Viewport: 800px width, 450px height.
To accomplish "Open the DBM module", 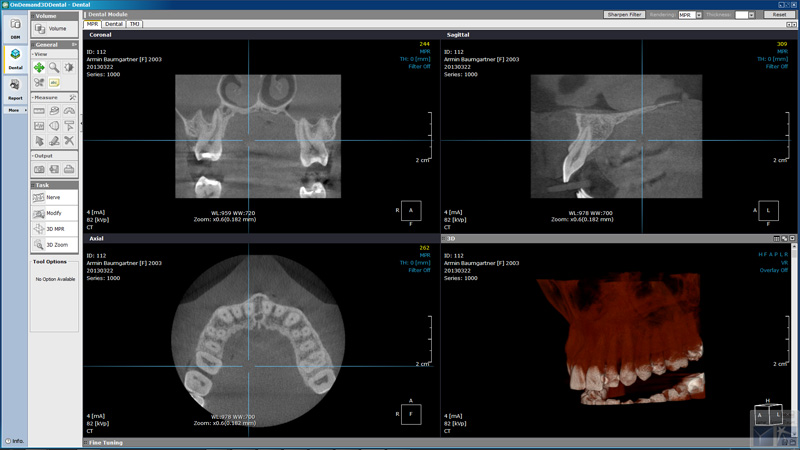I will tap(15, 27).
